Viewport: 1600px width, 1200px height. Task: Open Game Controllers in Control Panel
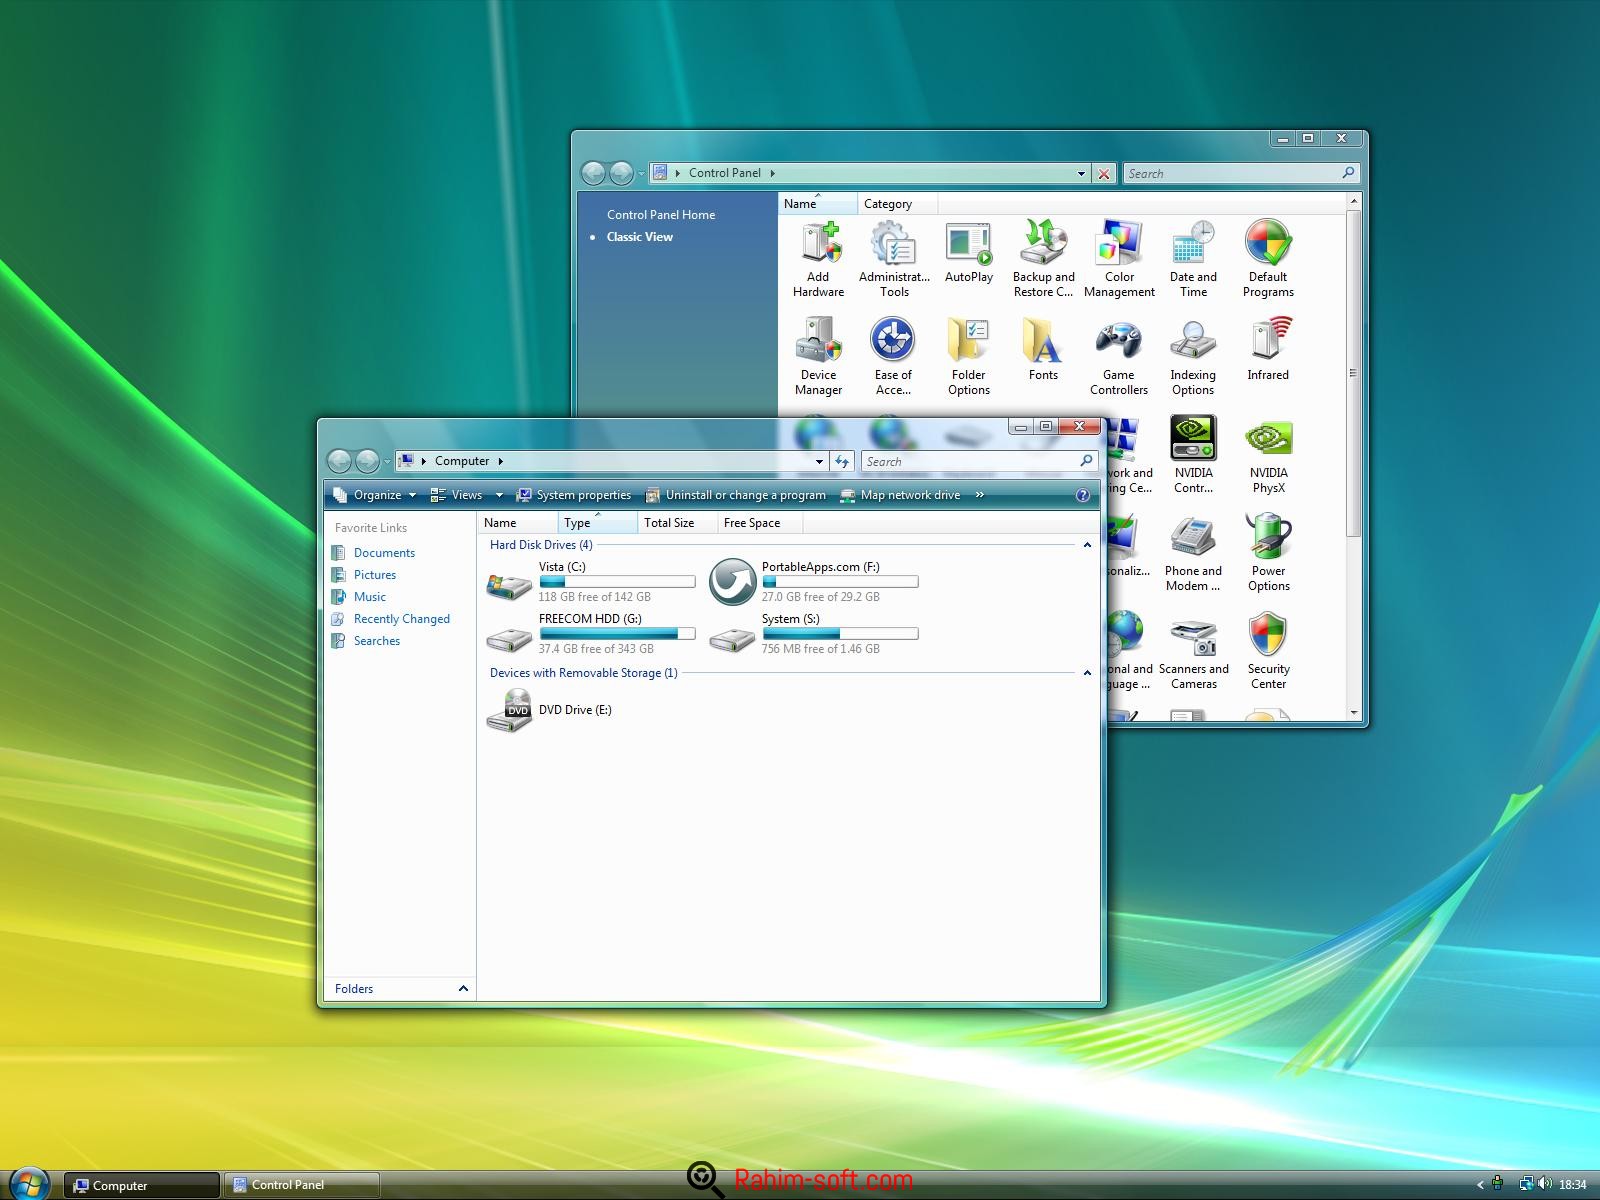[x=1118, y=357]
